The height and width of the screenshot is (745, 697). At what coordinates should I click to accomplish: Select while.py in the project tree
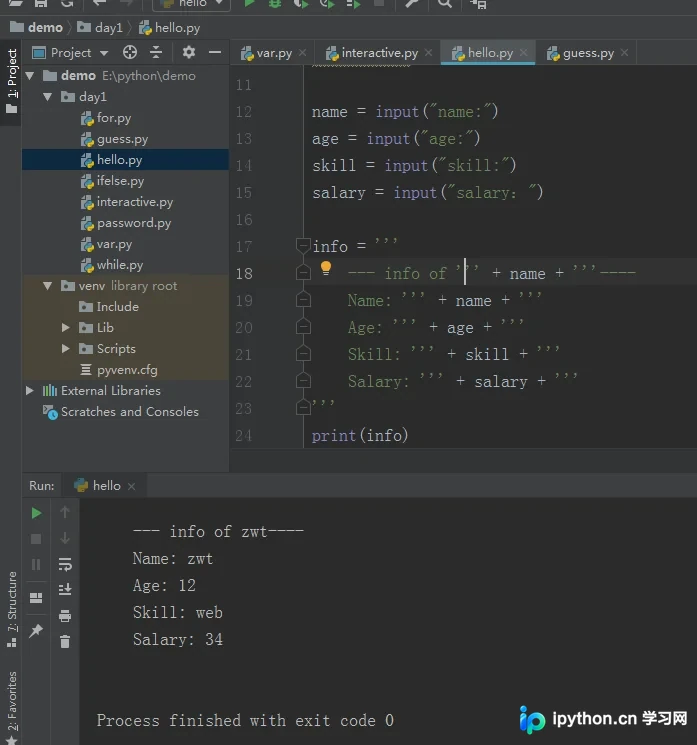click(x=120, y=265)
